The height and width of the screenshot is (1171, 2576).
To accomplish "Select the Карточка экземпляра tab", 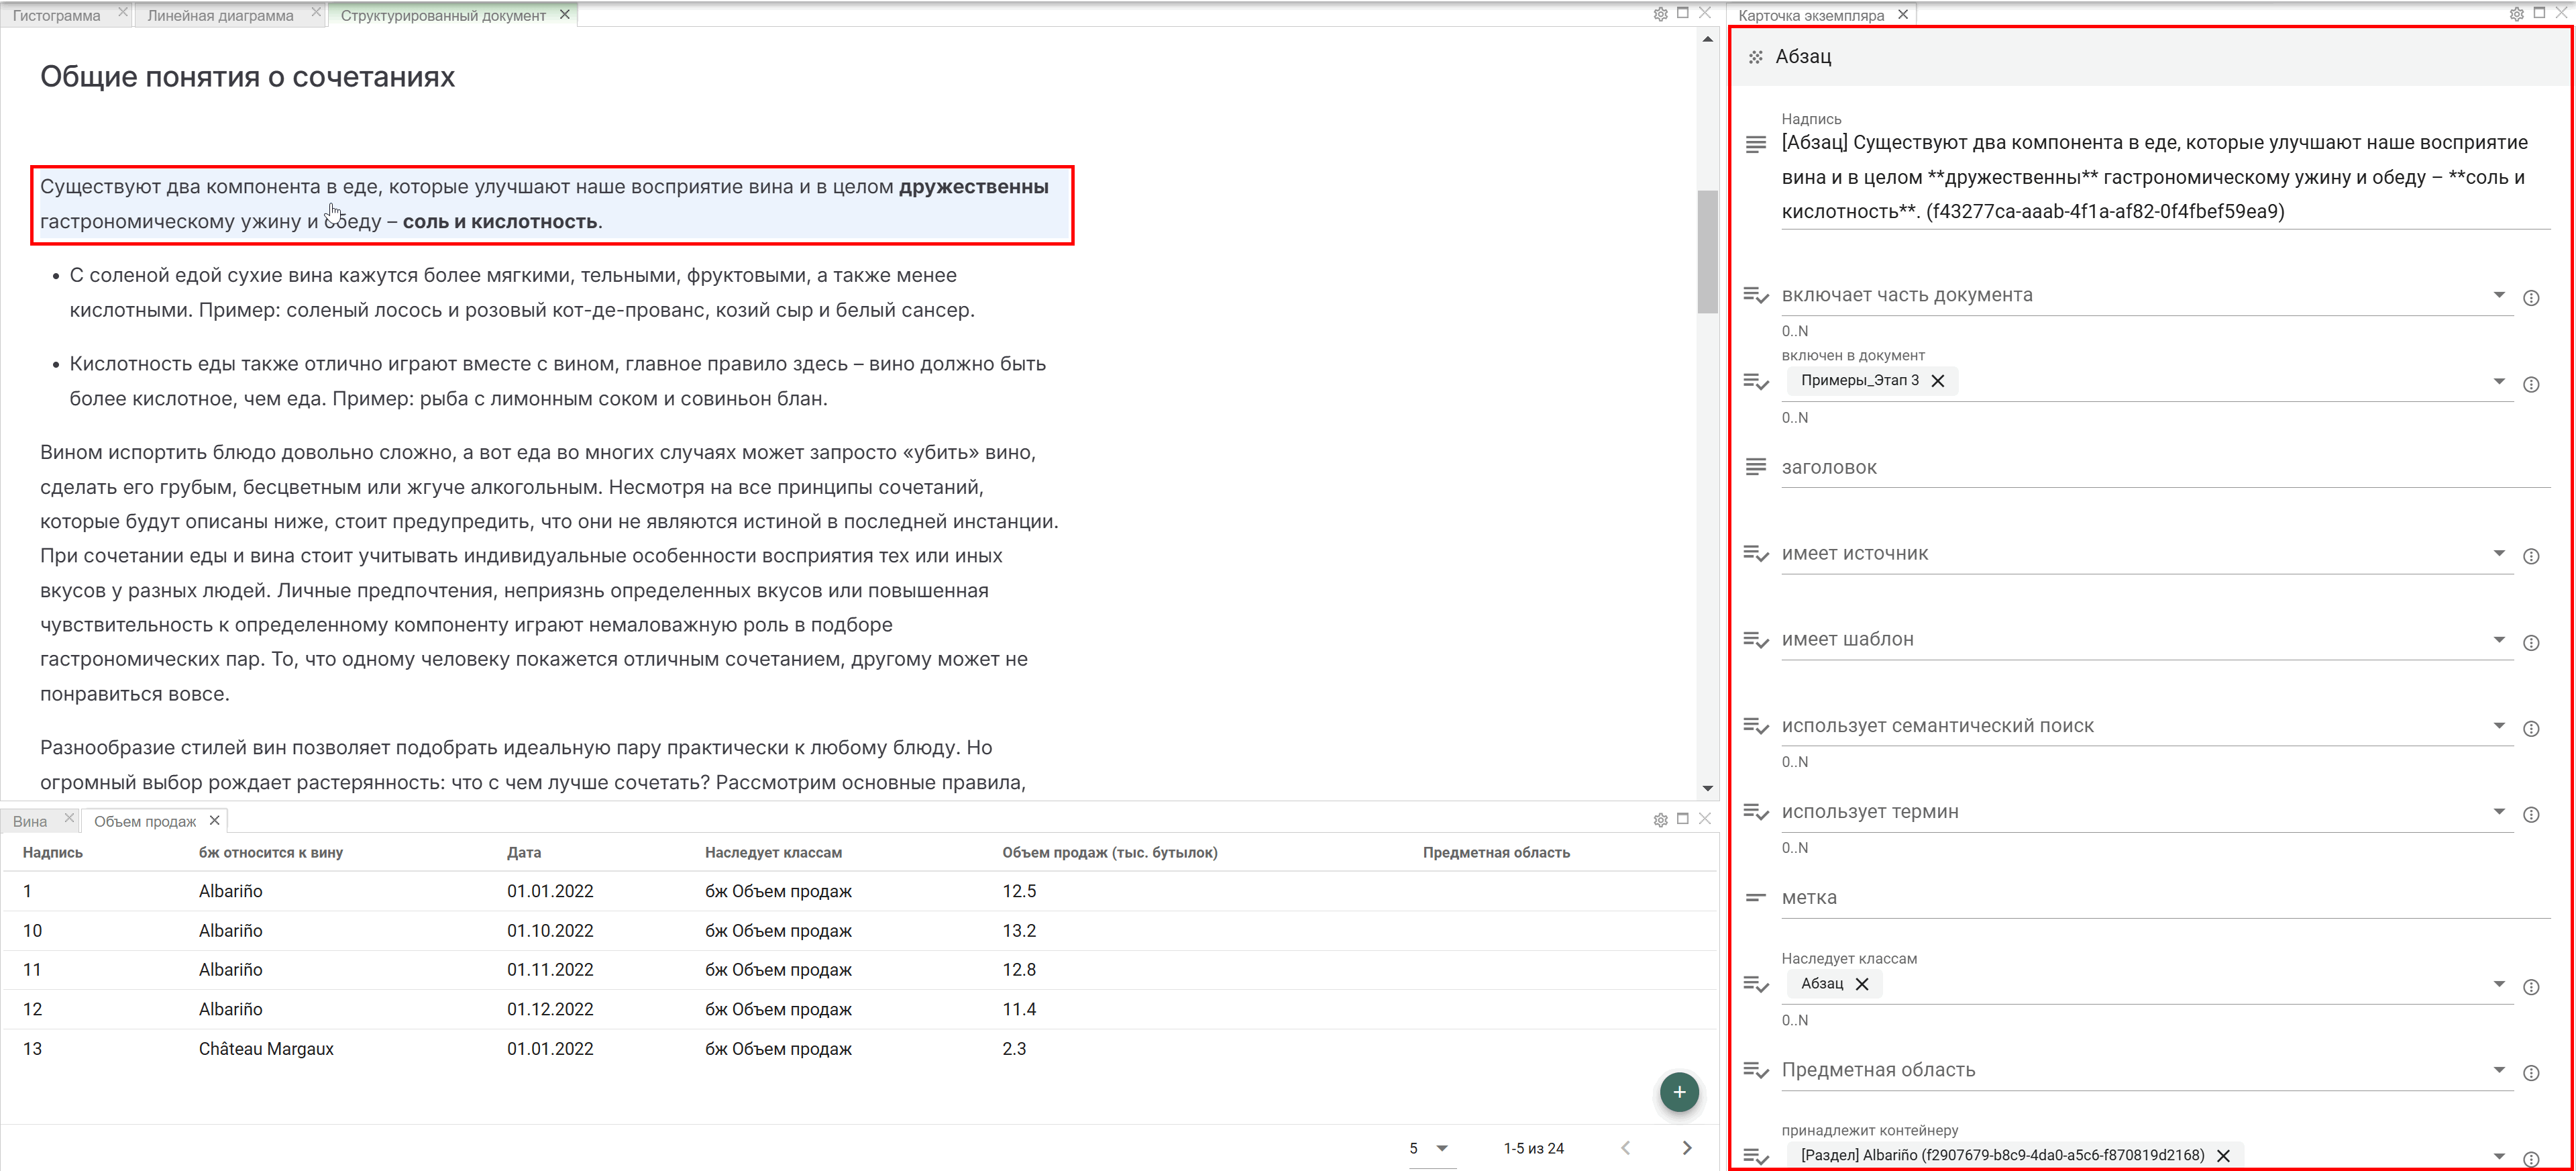I will click(x=1811, y=15).
